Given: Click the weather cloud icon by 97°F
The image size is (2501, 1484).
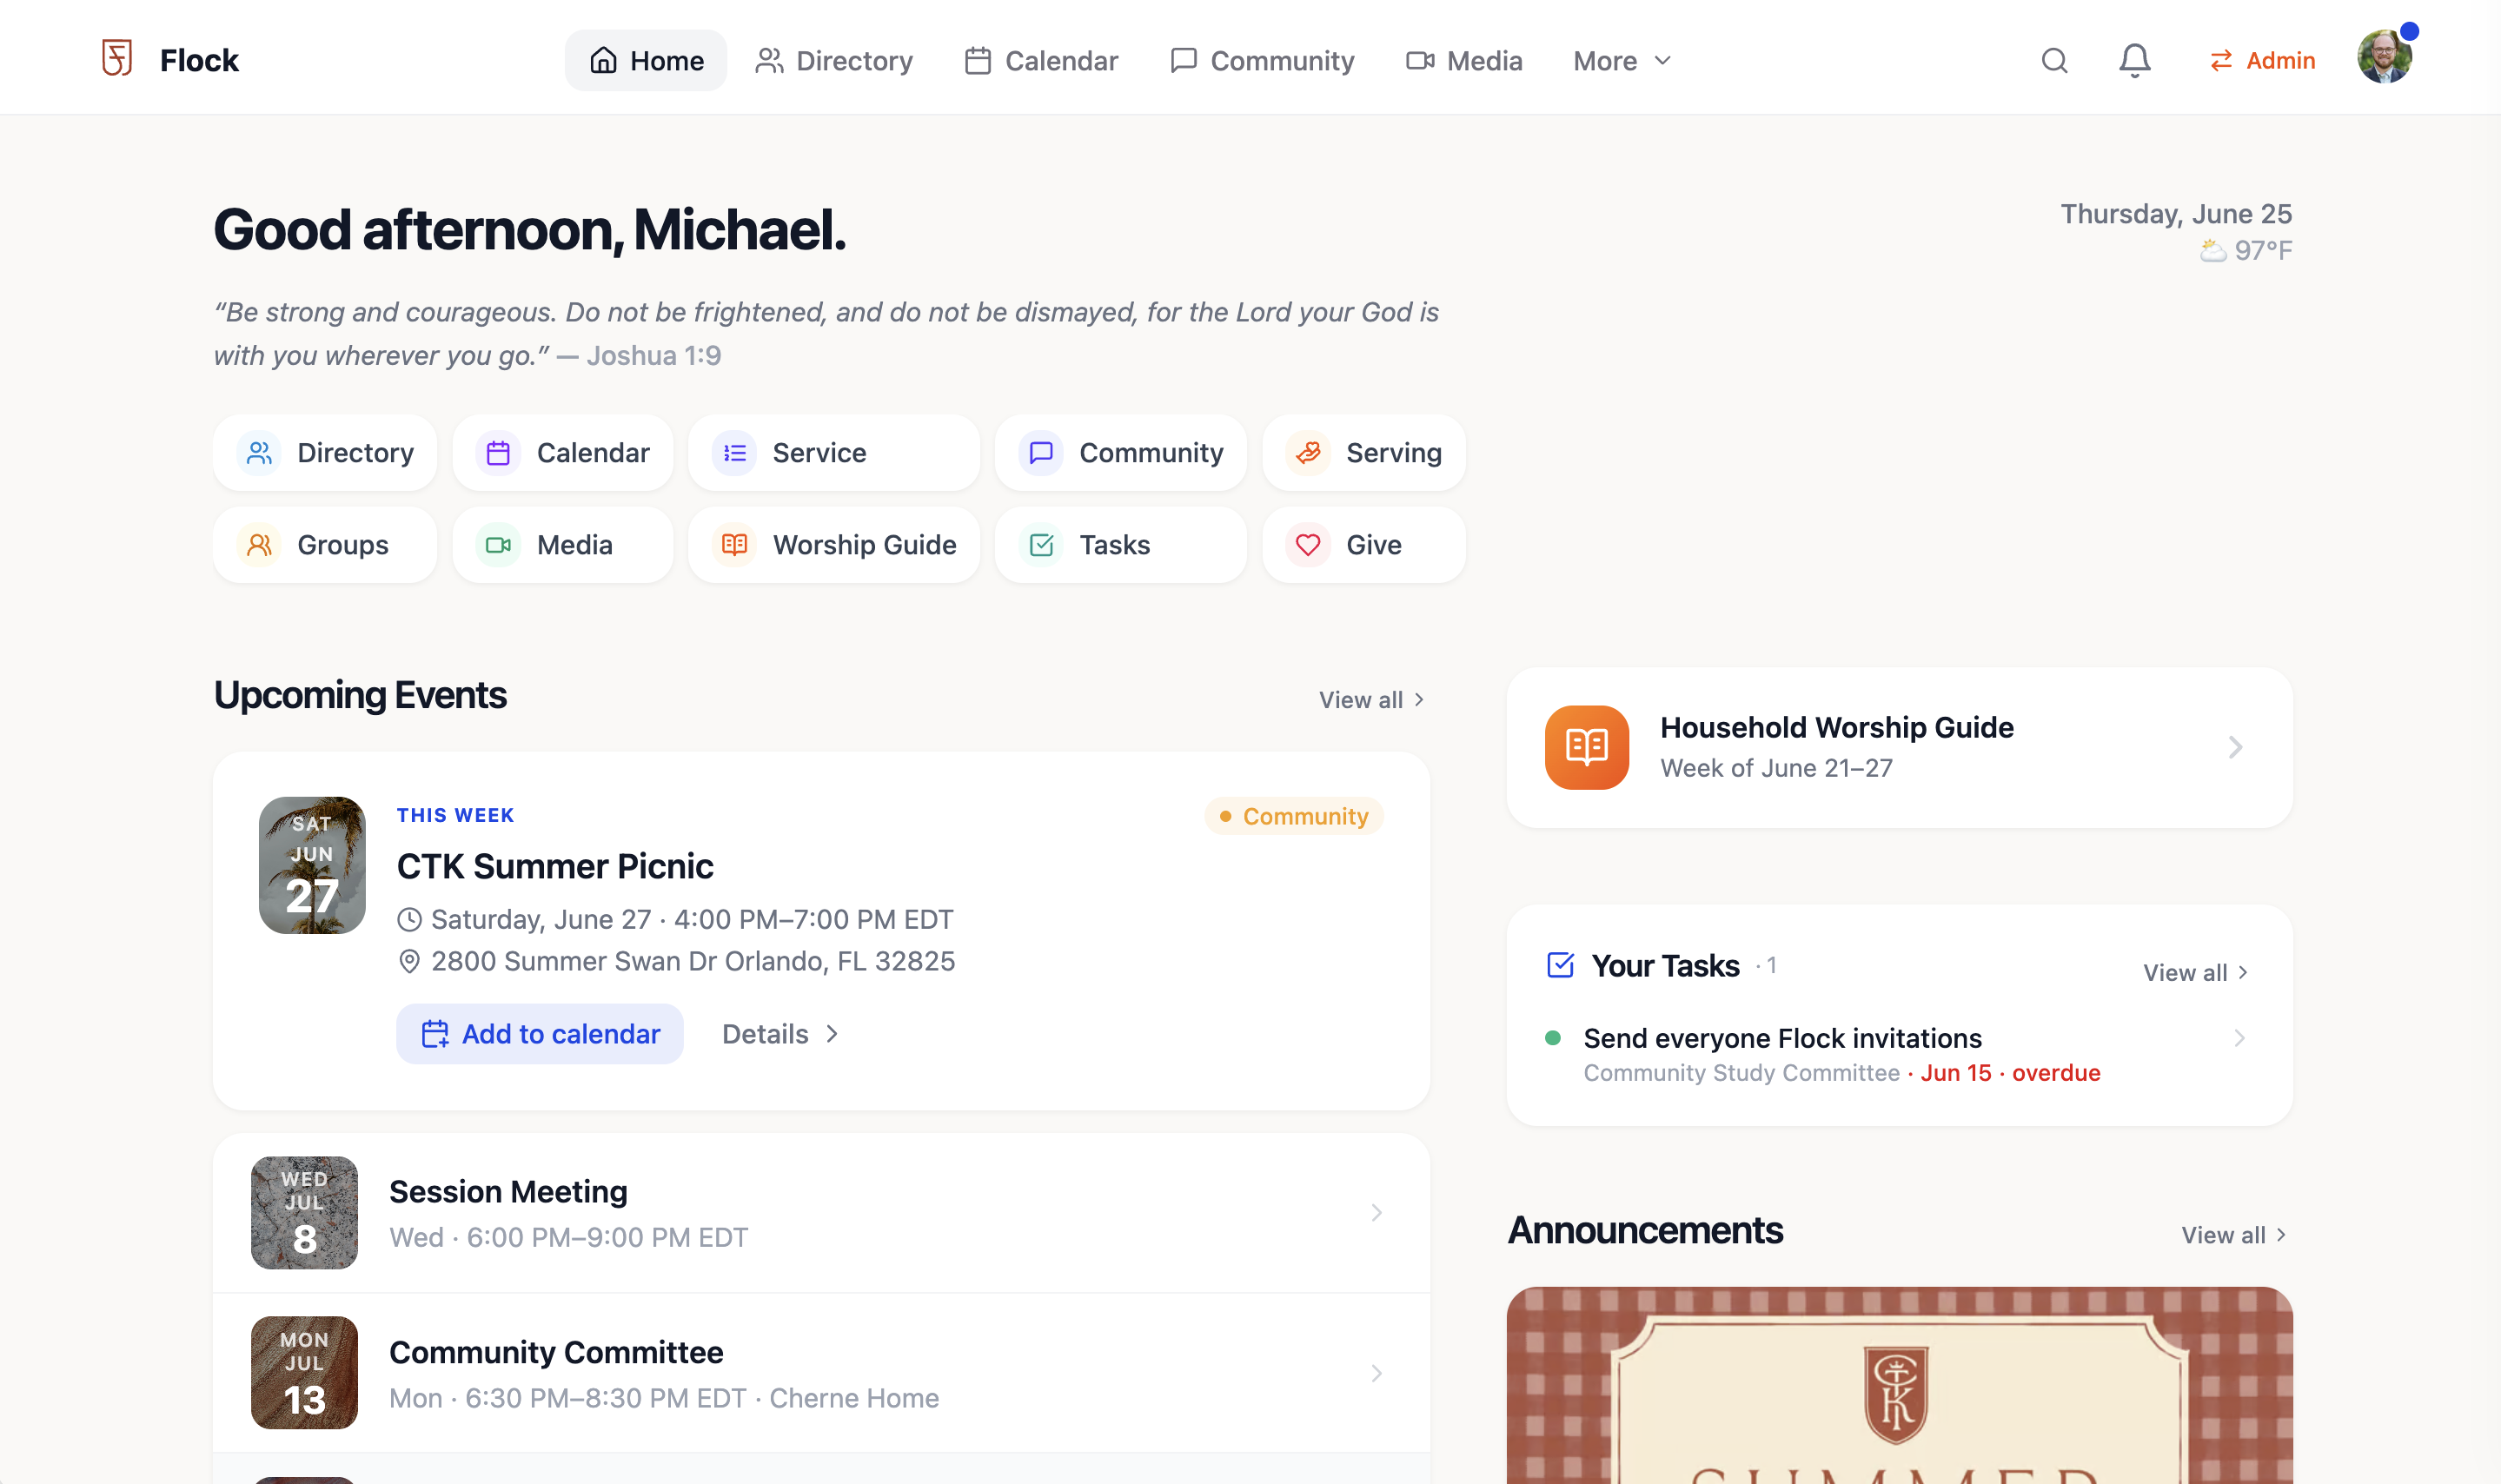Looking at the screenshot, I should click(2213, 251).
